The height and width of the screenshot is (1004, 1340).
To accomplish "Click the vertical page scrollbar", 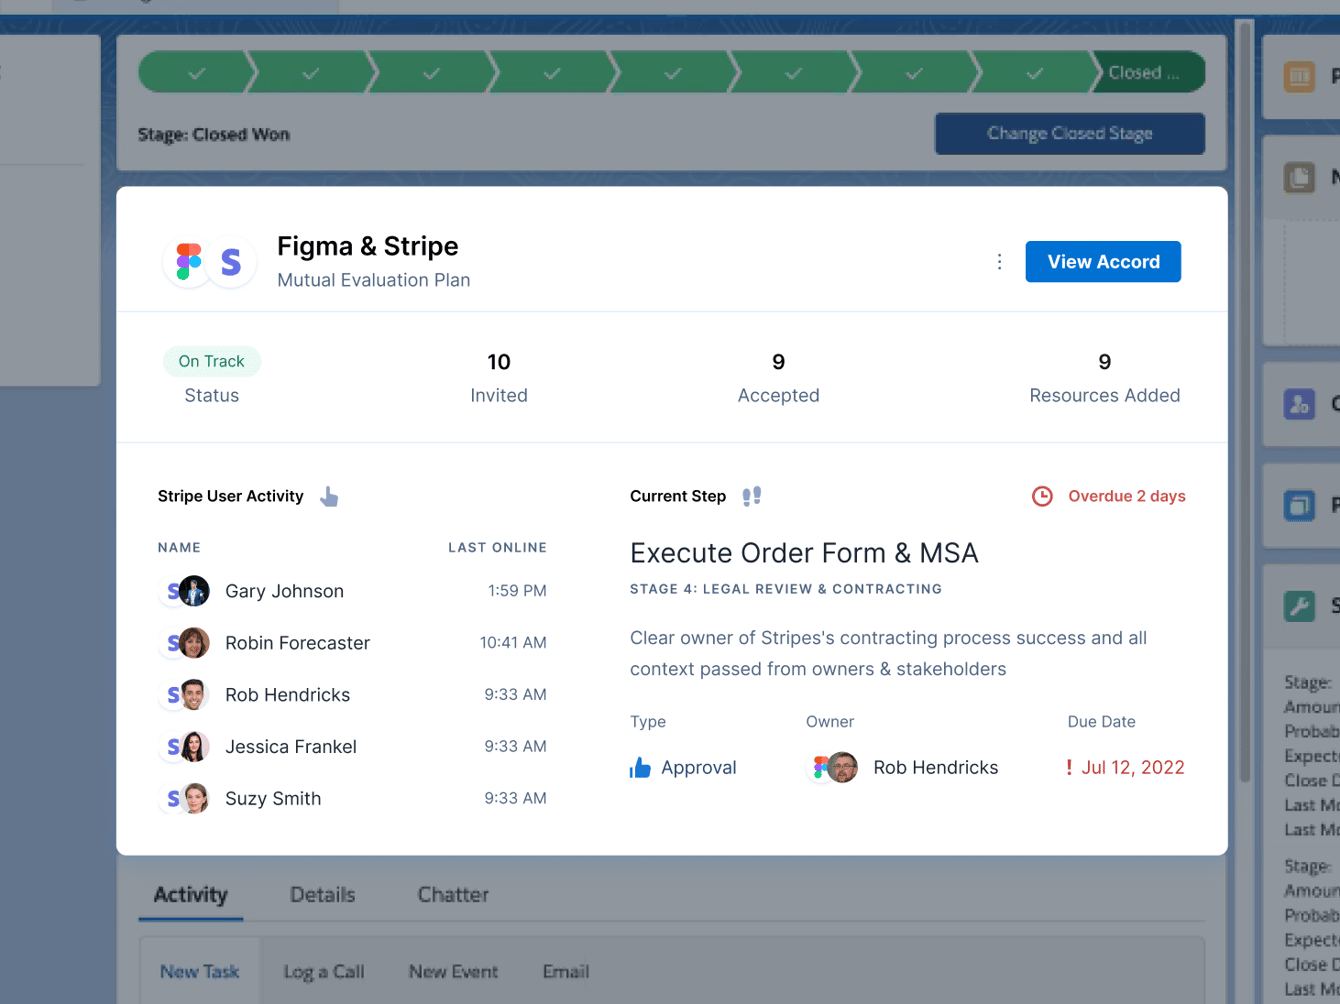I will tap(1245, 400).
